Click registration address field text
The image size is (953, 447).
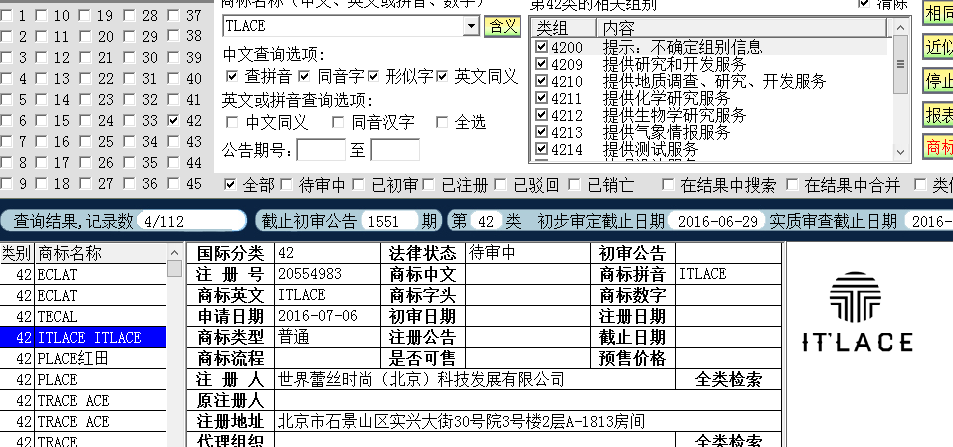461,421
